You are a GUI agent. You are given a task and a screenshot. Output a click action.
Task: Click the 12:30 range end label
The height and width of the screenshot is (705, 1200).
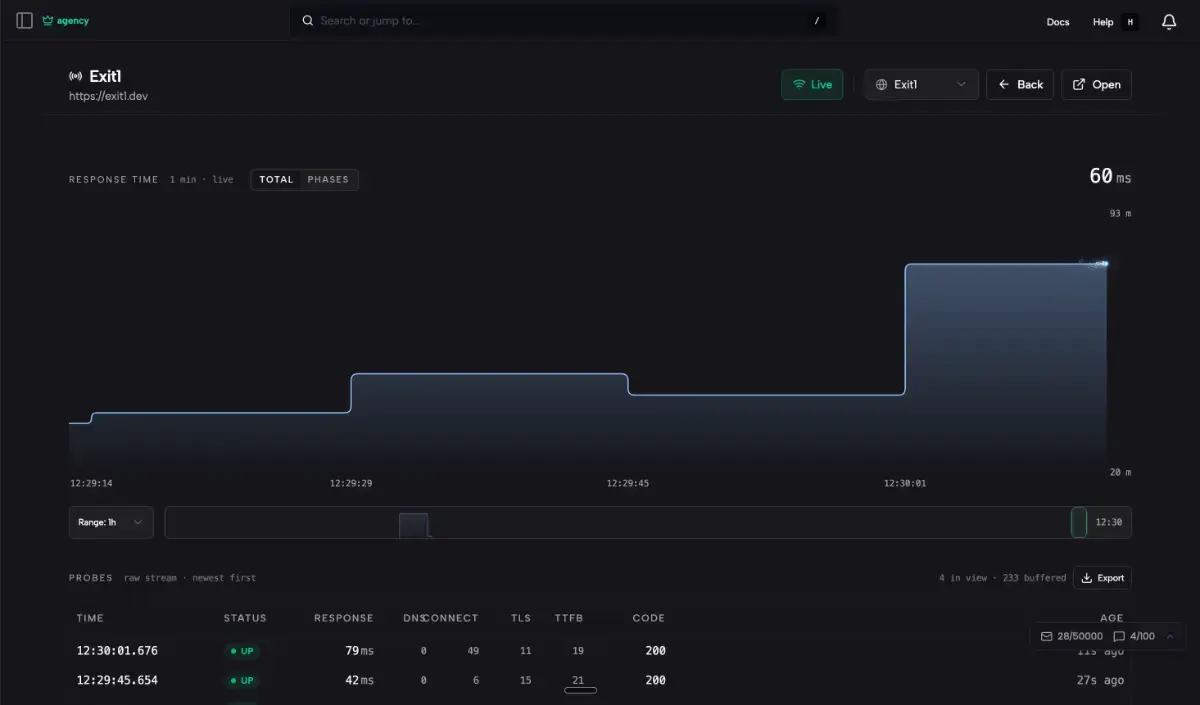pyautogui.click(x=1109, y=522)
